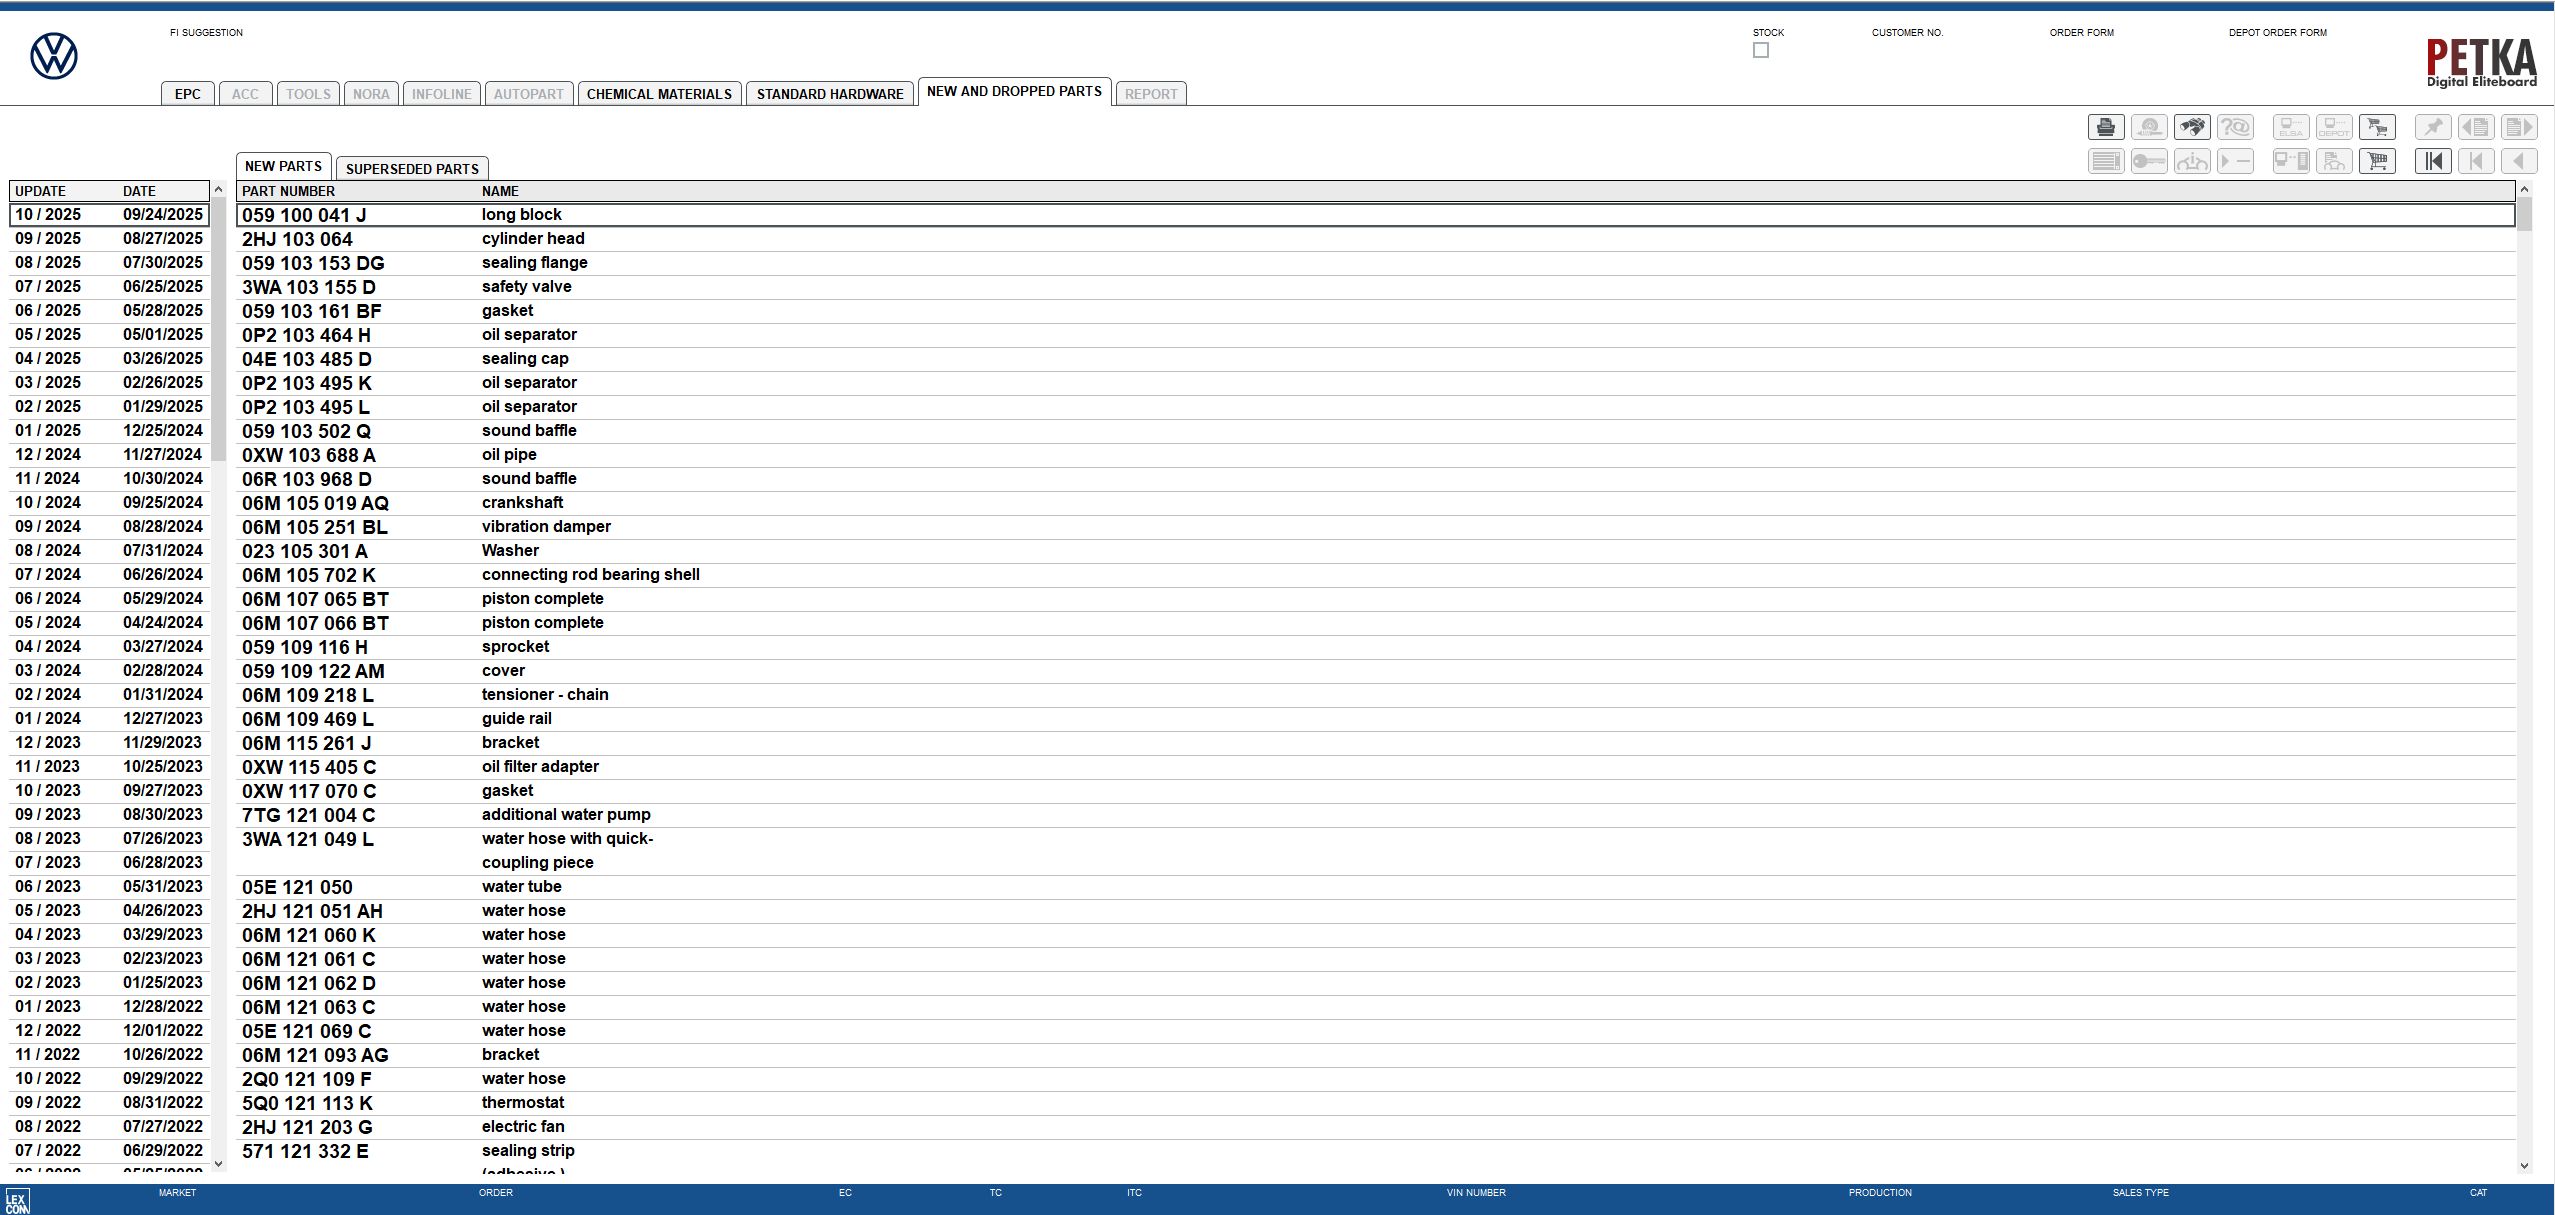Click the pushpin icon
This screenshot has height=1215, width=2555.
click(2433, 127)
